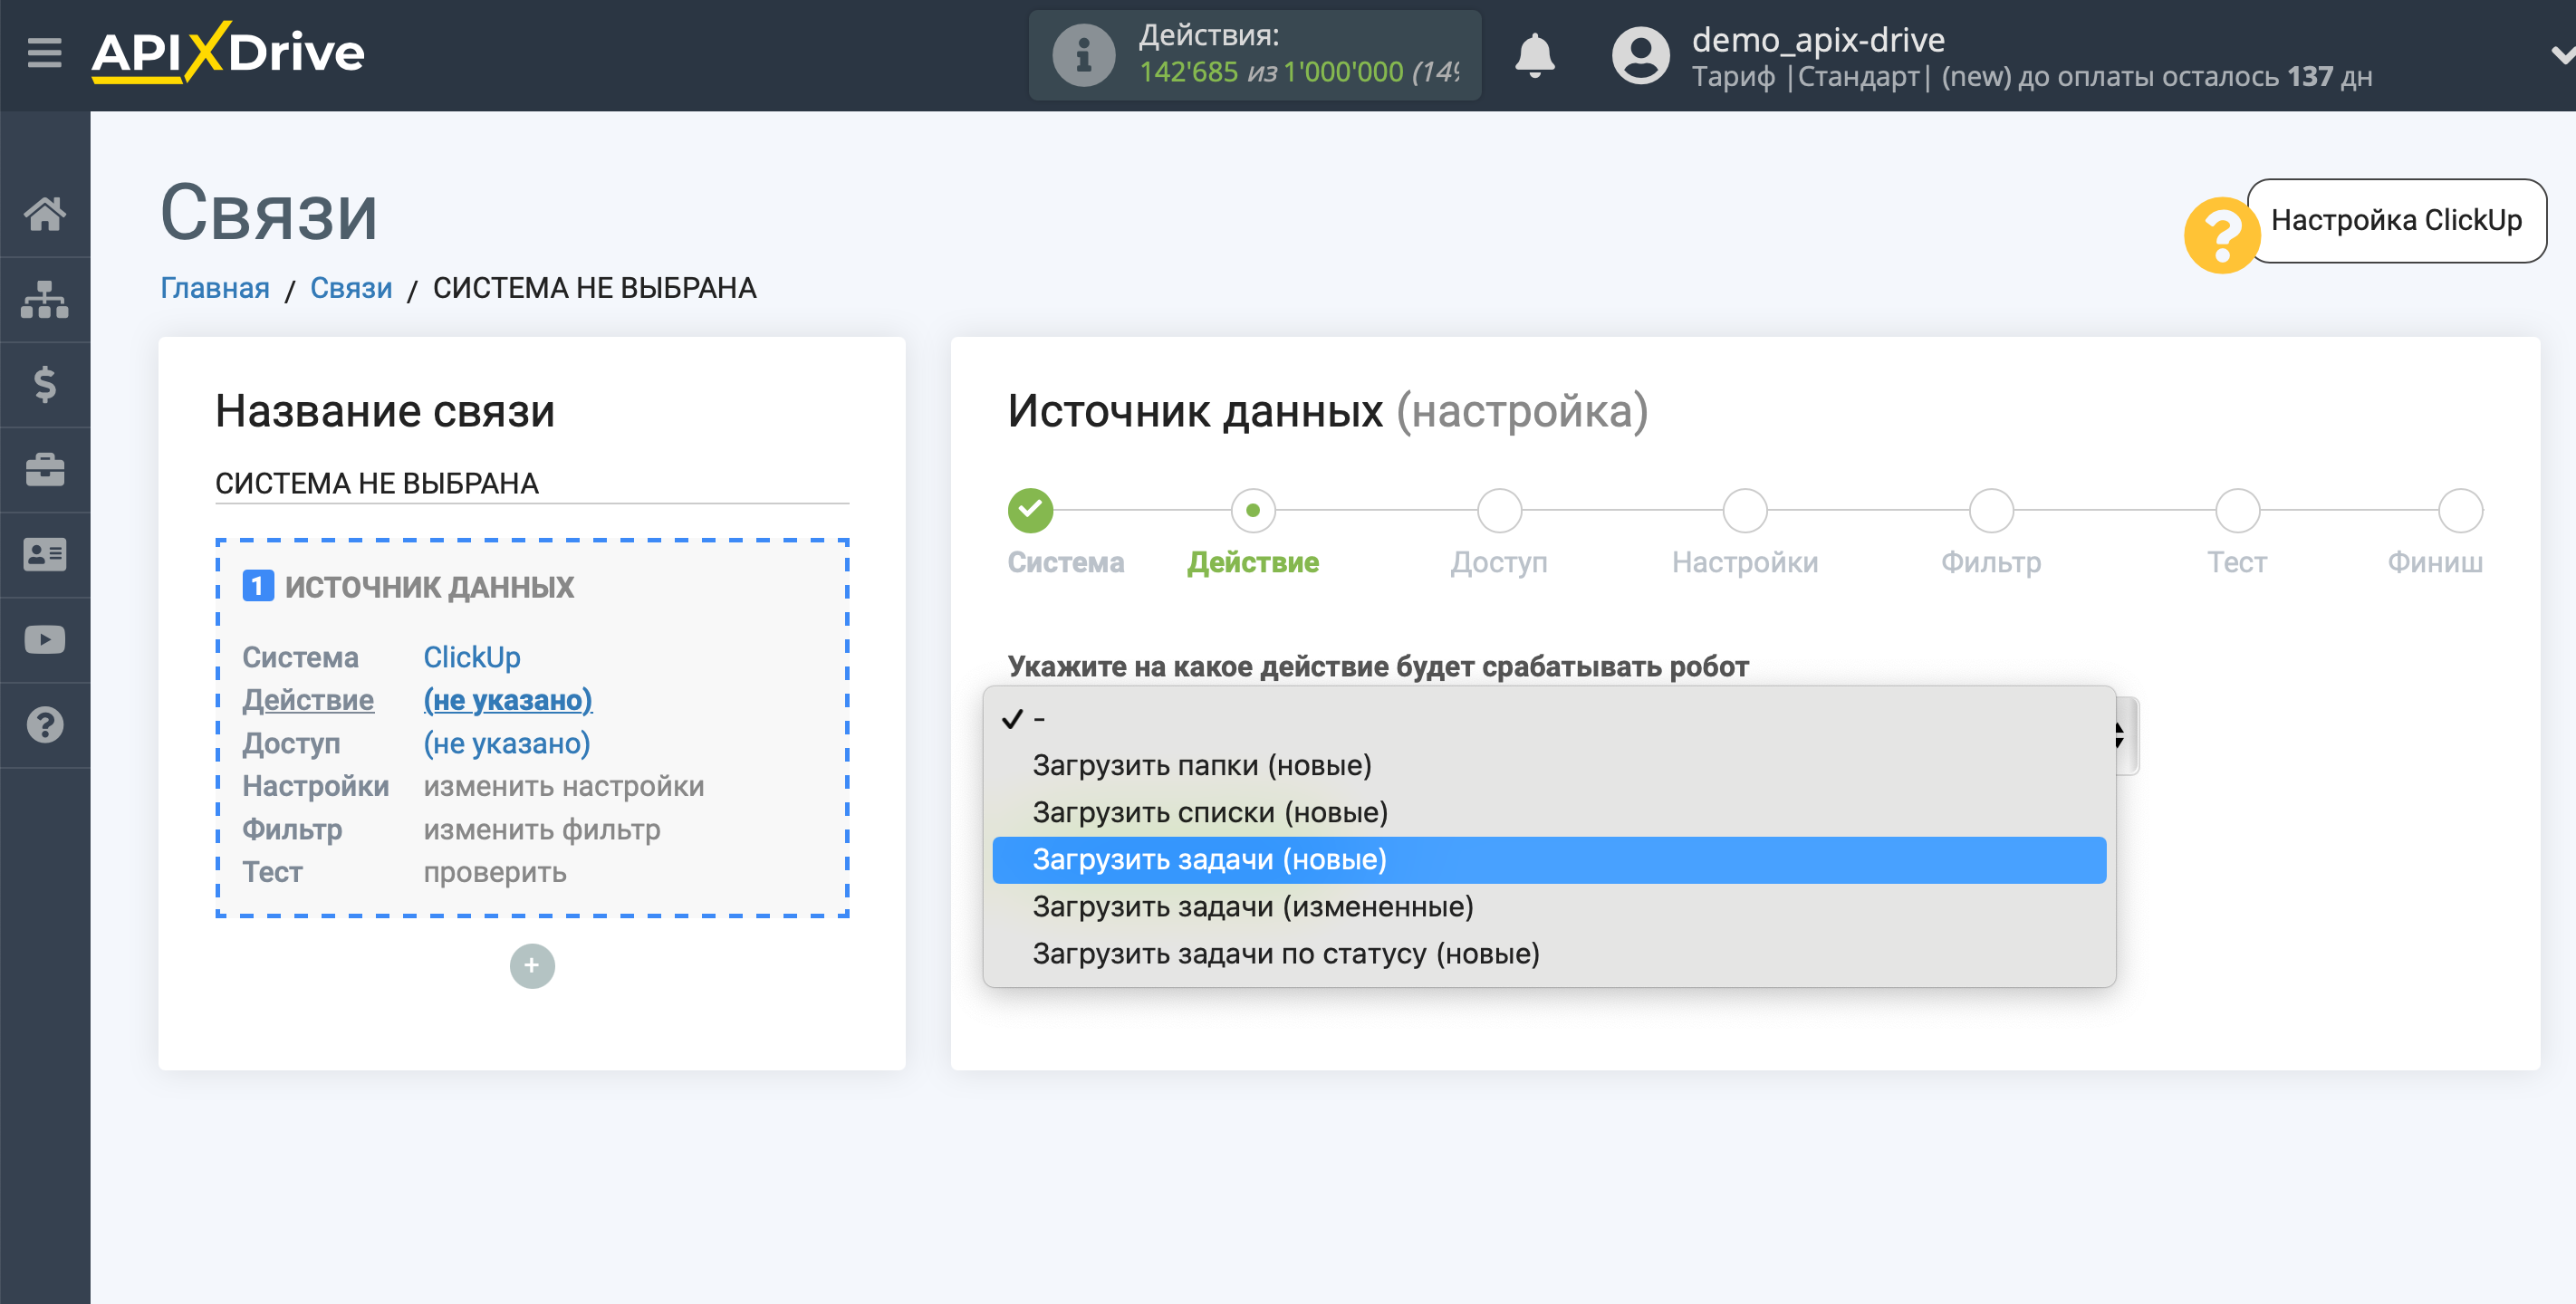The height and width of the screenshot is (1304, 2576).
Task: Expand the account menu chevron
Action: (x=2562, y=55)
